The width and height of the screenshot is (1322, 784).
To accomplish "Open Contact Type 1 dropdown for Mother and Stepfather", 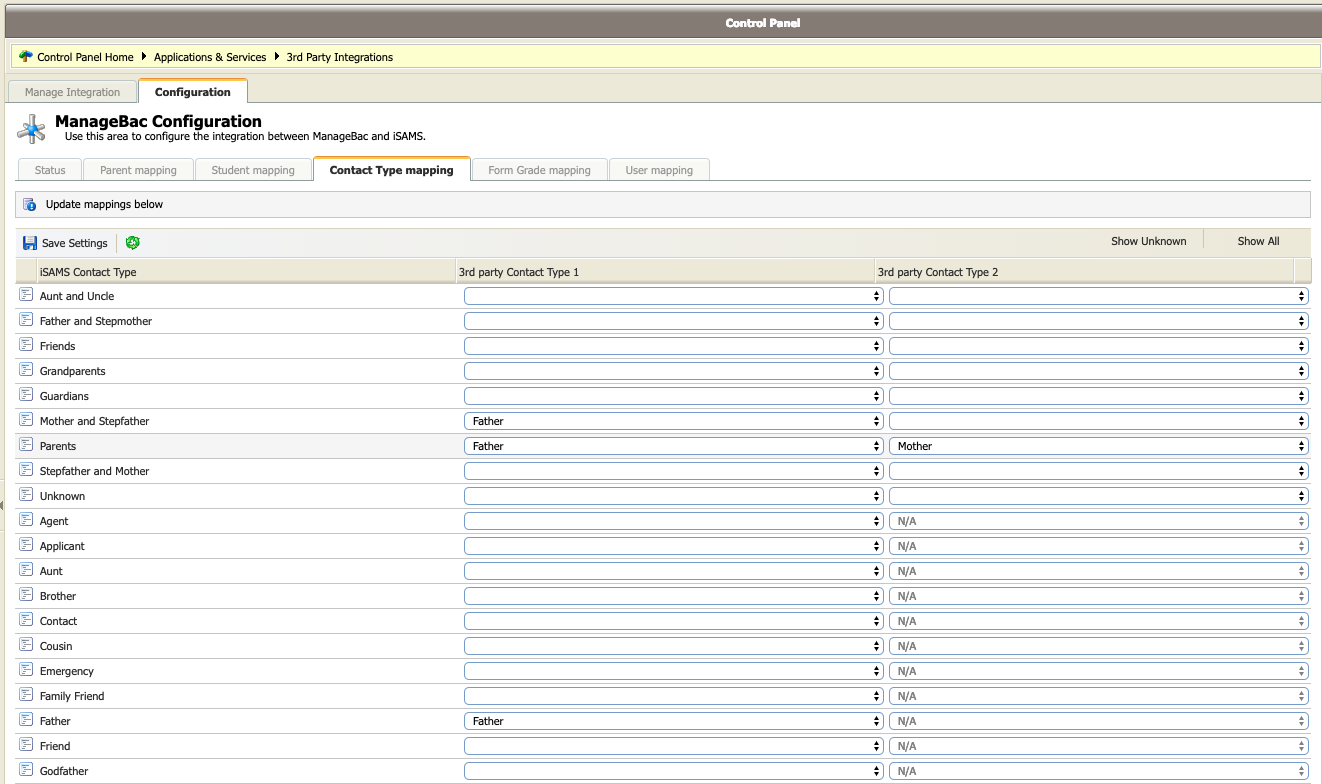I will [673, 421].
